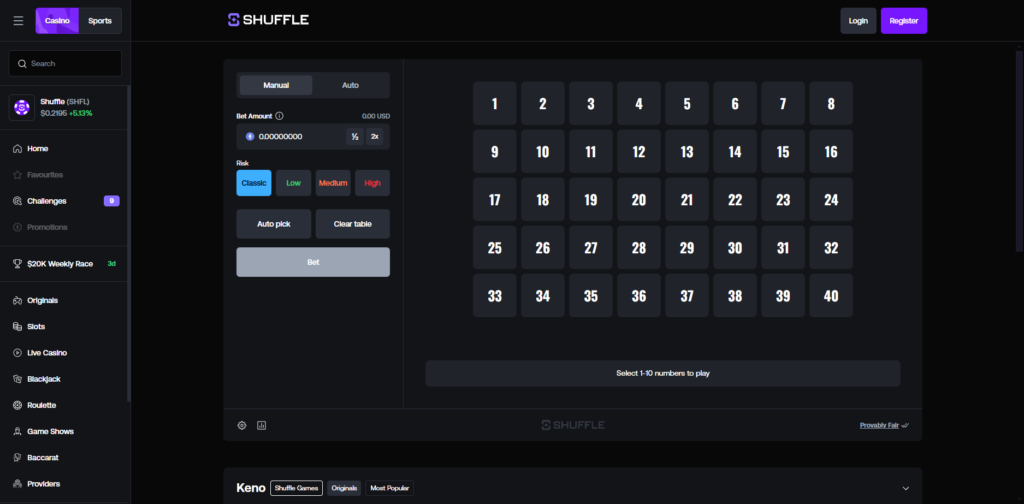The image size is (1024, 504).
Task: Click the Bet Amount input field
Action: tap(313, 136)
